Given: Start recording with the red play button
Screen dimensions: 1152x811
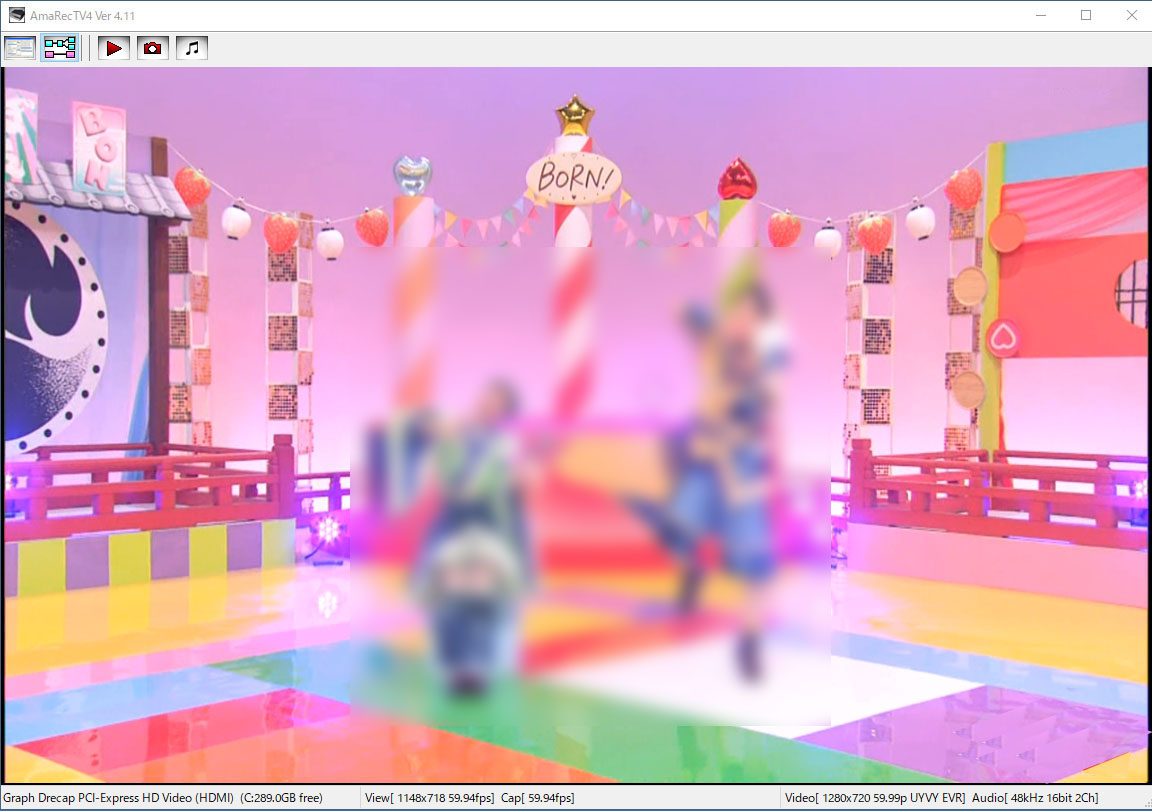Looking at the screenshot, I should tap(114, 48).
